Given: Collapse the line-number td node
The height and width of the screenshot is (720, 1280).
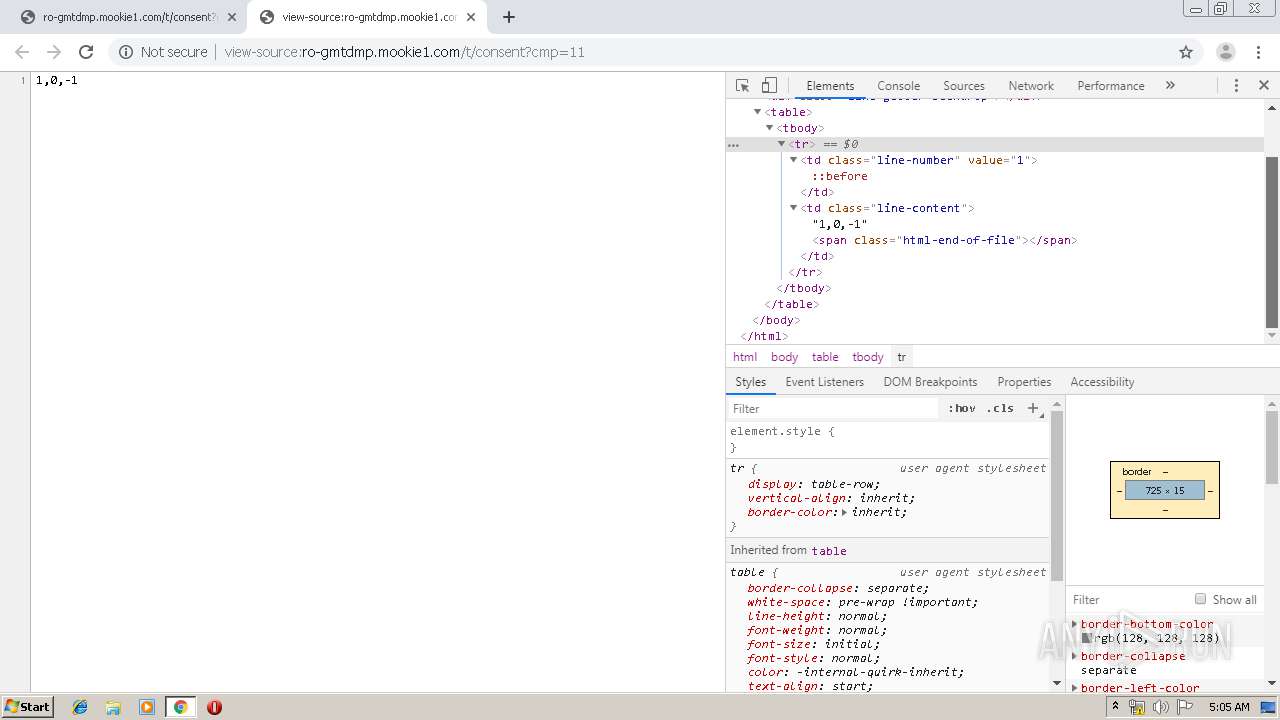Looking at the screenshot, I should (x=793, y=160).
